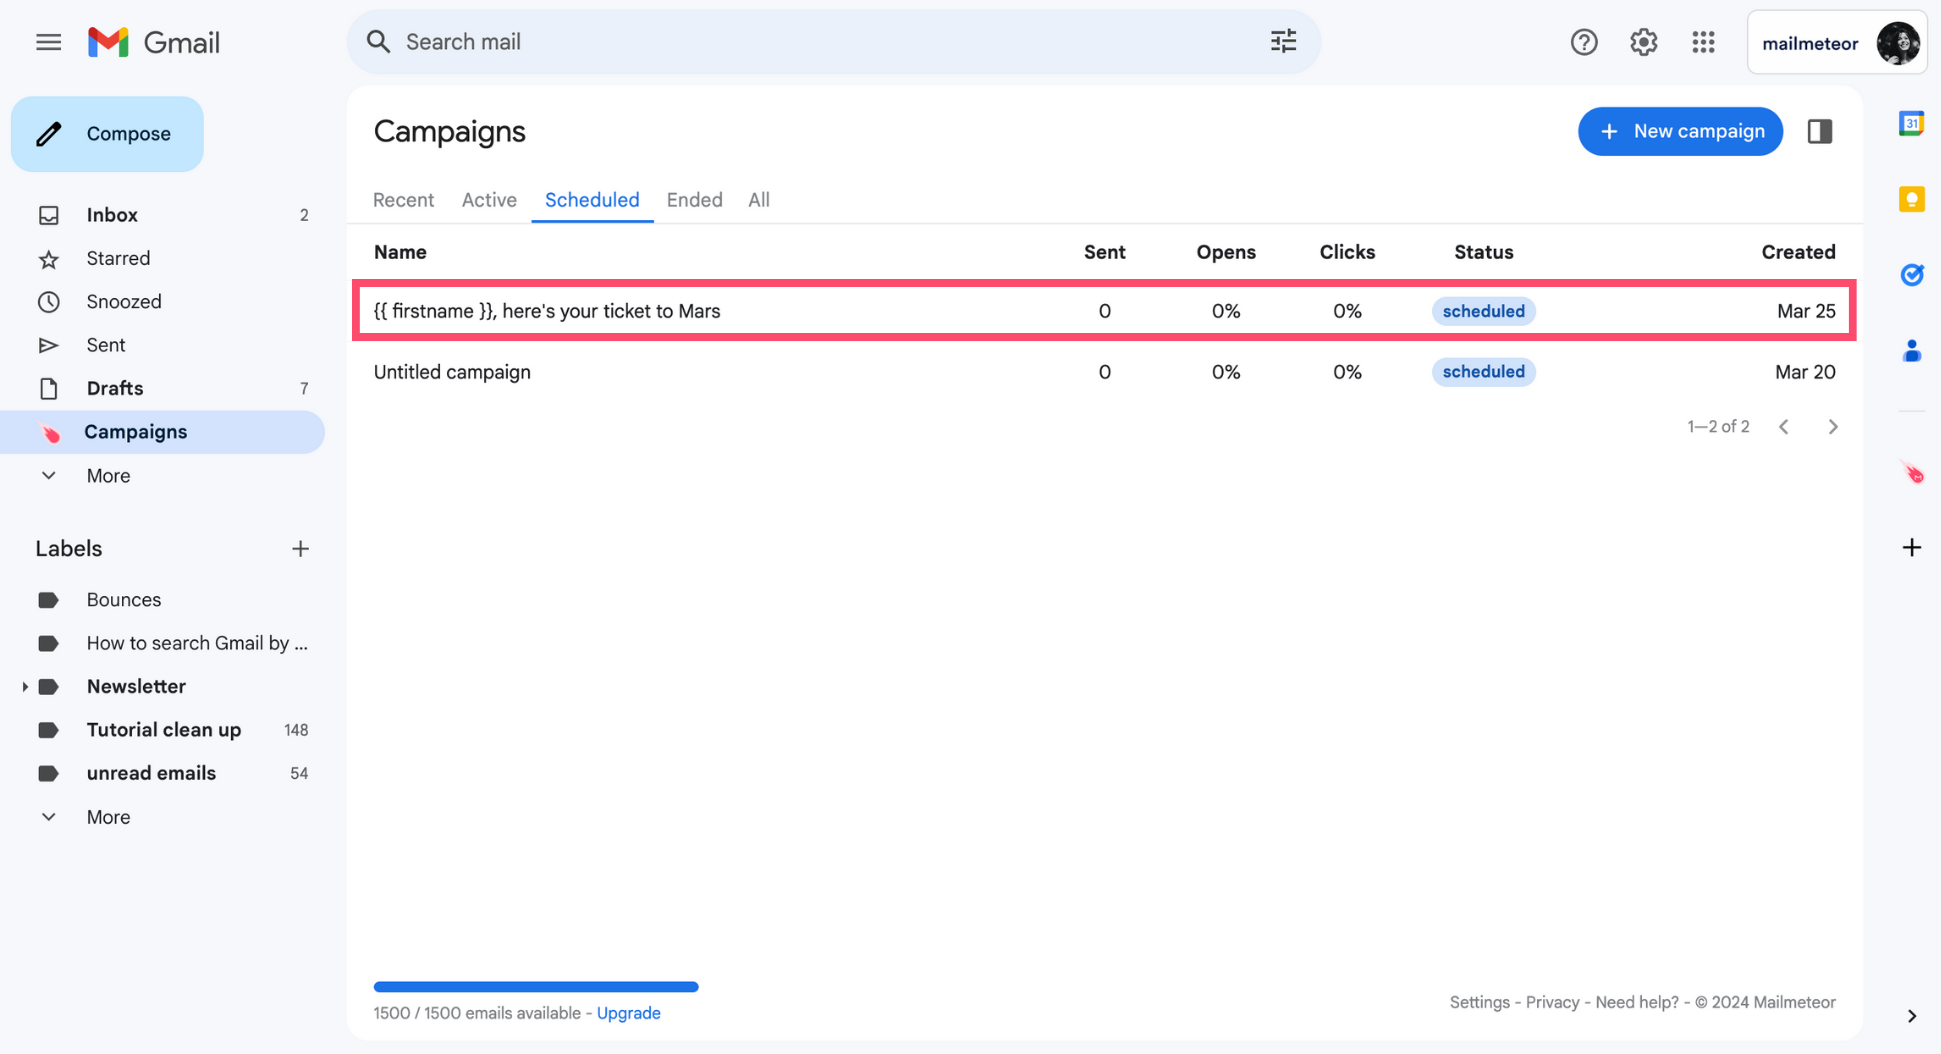Open Google Calendar side panel icon
This screenshot has height=1054, width=1941.
(x=1911, y=123)
